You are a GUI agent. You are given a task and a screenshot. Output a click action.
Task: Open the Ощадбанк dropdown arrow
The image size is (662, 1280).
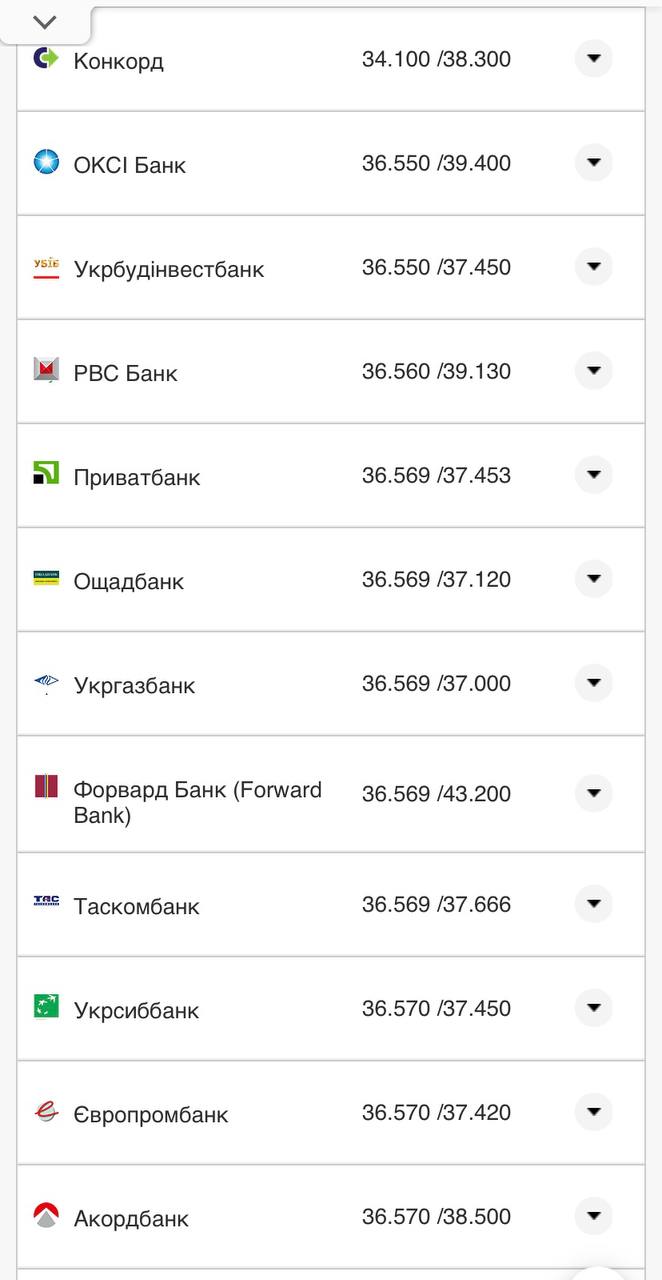point(593,579)
